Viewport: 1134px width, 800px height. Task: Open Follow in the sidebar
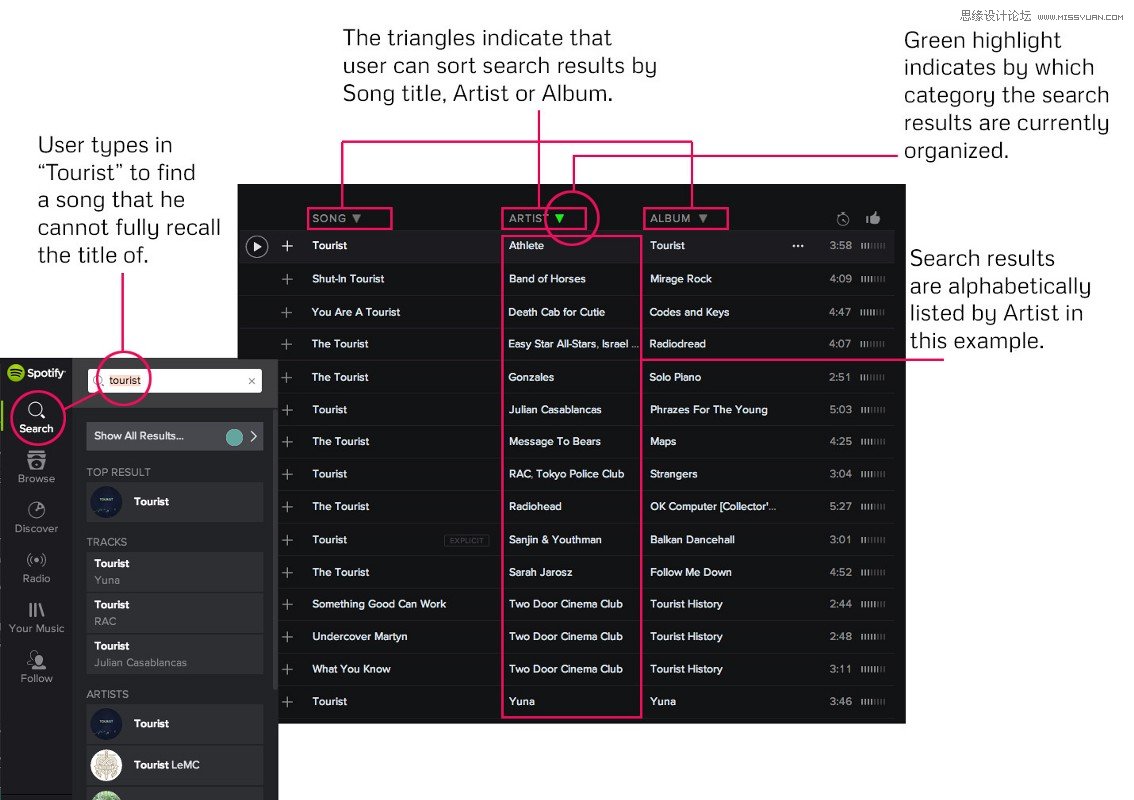point(36,667)
